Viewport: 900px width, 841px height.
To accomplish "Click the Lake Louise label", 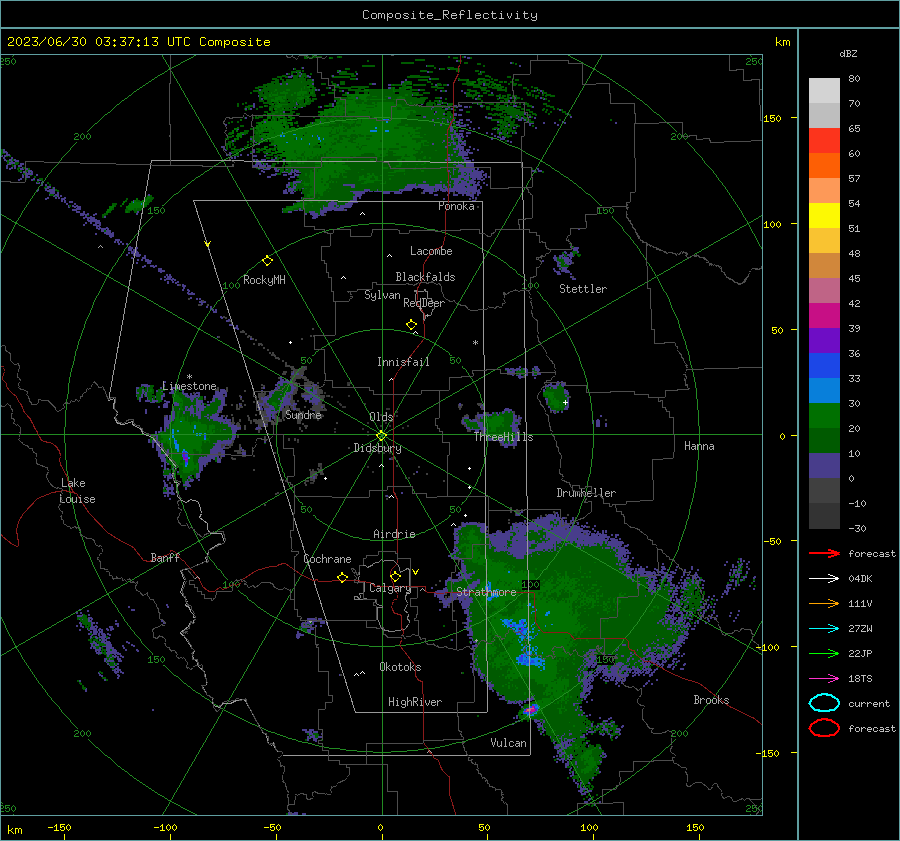I will [x=77, y=491].
